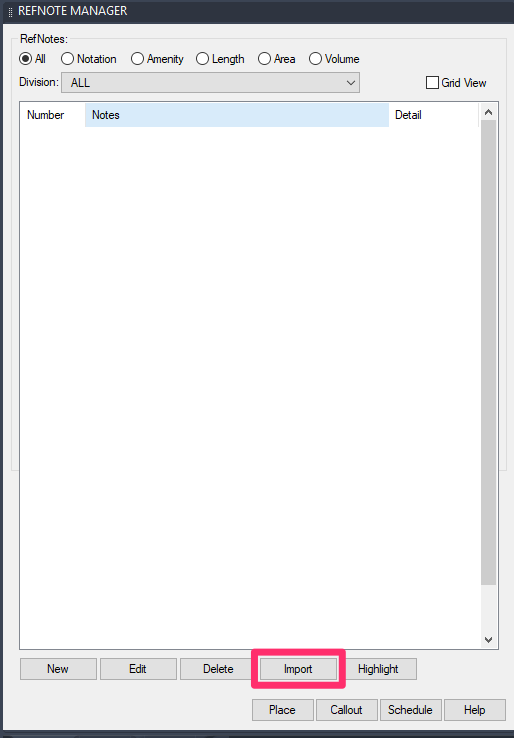Select the Notation radio button

point(67,59)
